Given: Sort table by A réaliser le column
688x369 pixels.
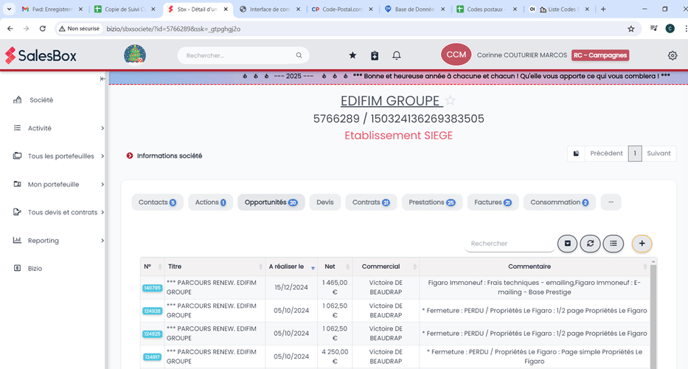Looking at the screenshot, I should click(x=292, y=266).
